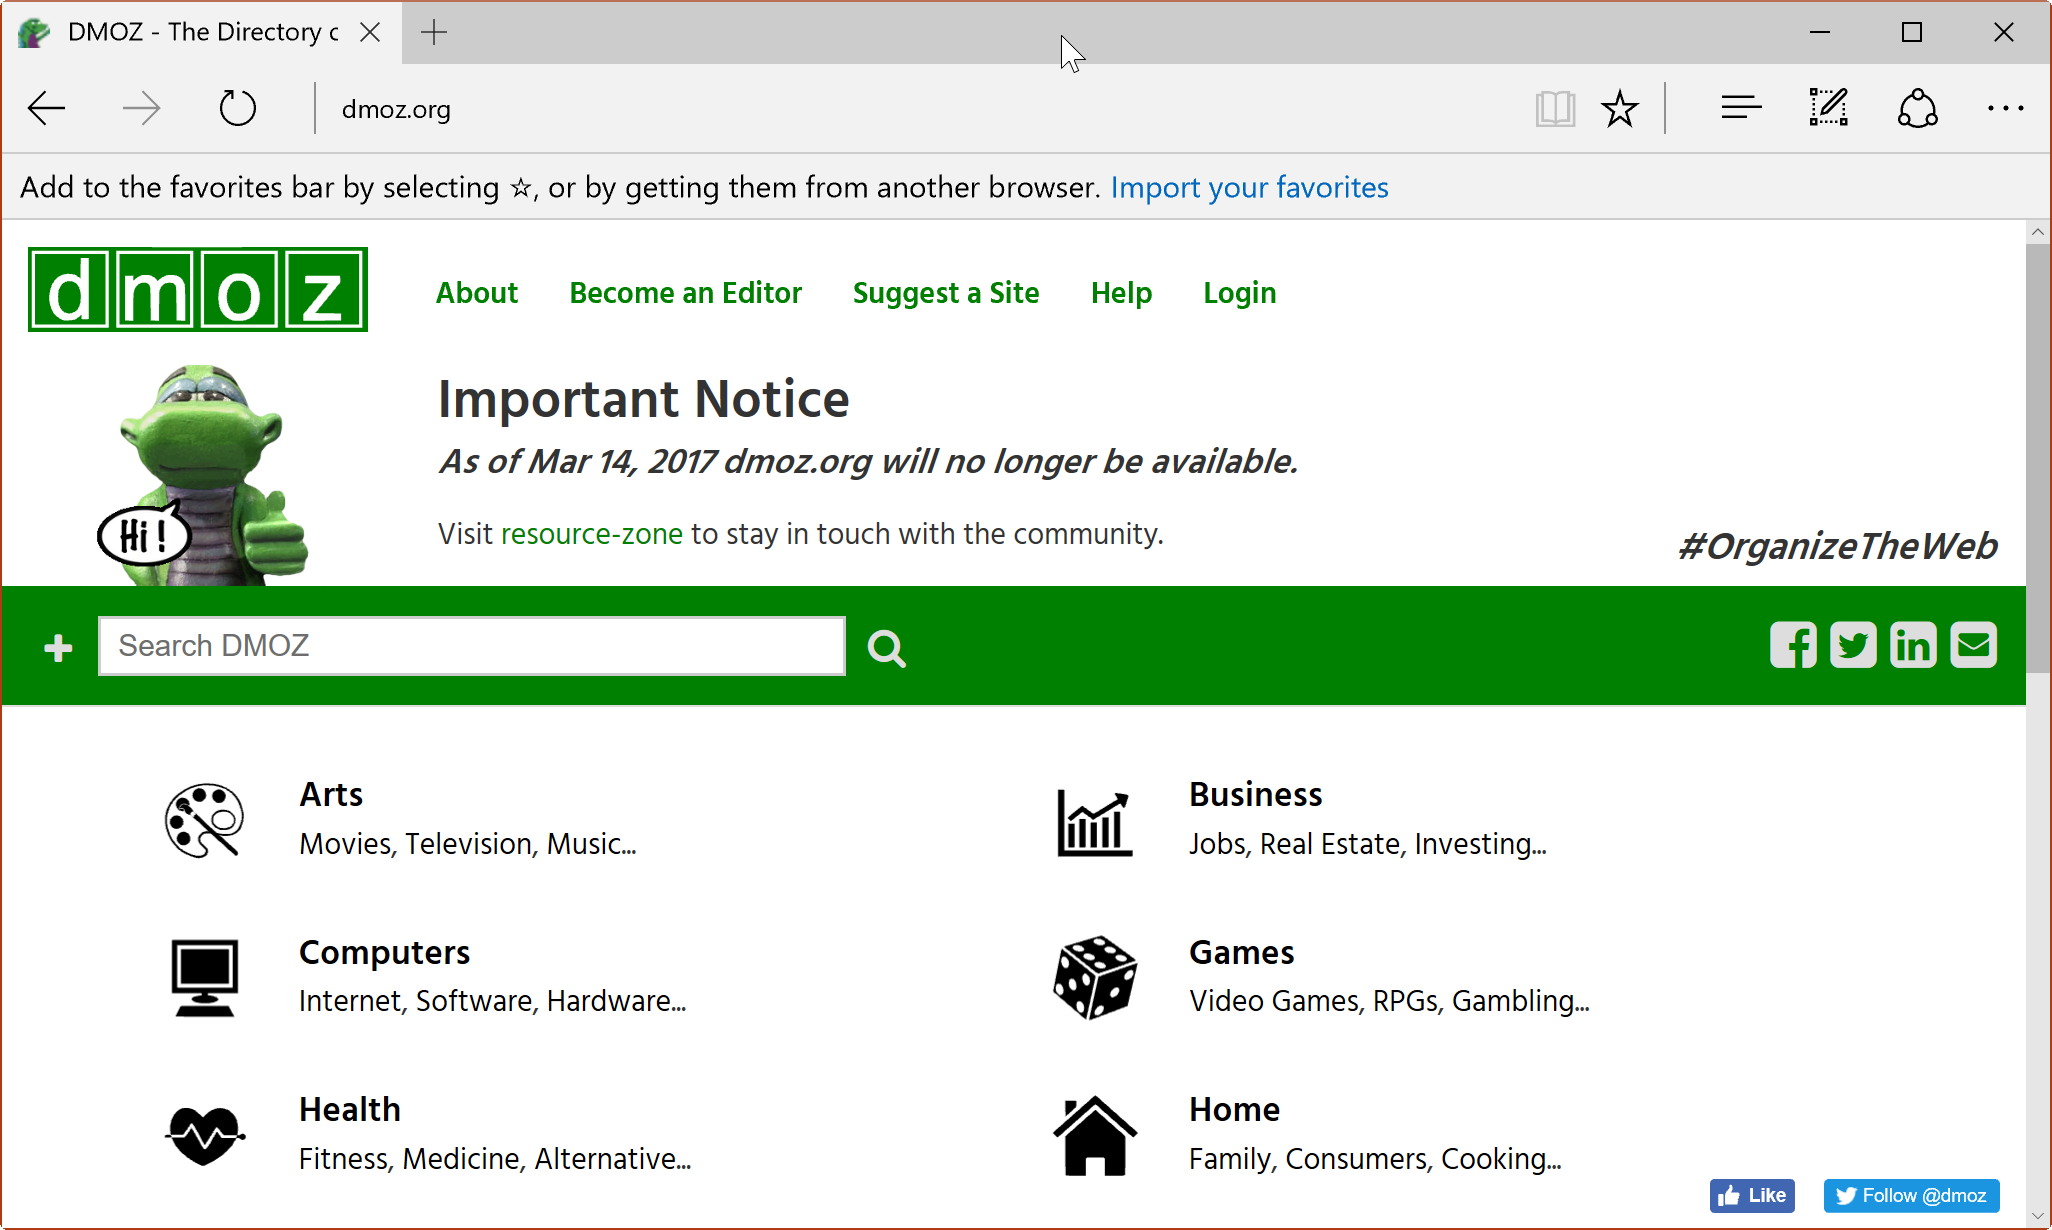Close the DMOZ browser tab
Viewport: 2052px width, 1230px height.
coord(370,32)
